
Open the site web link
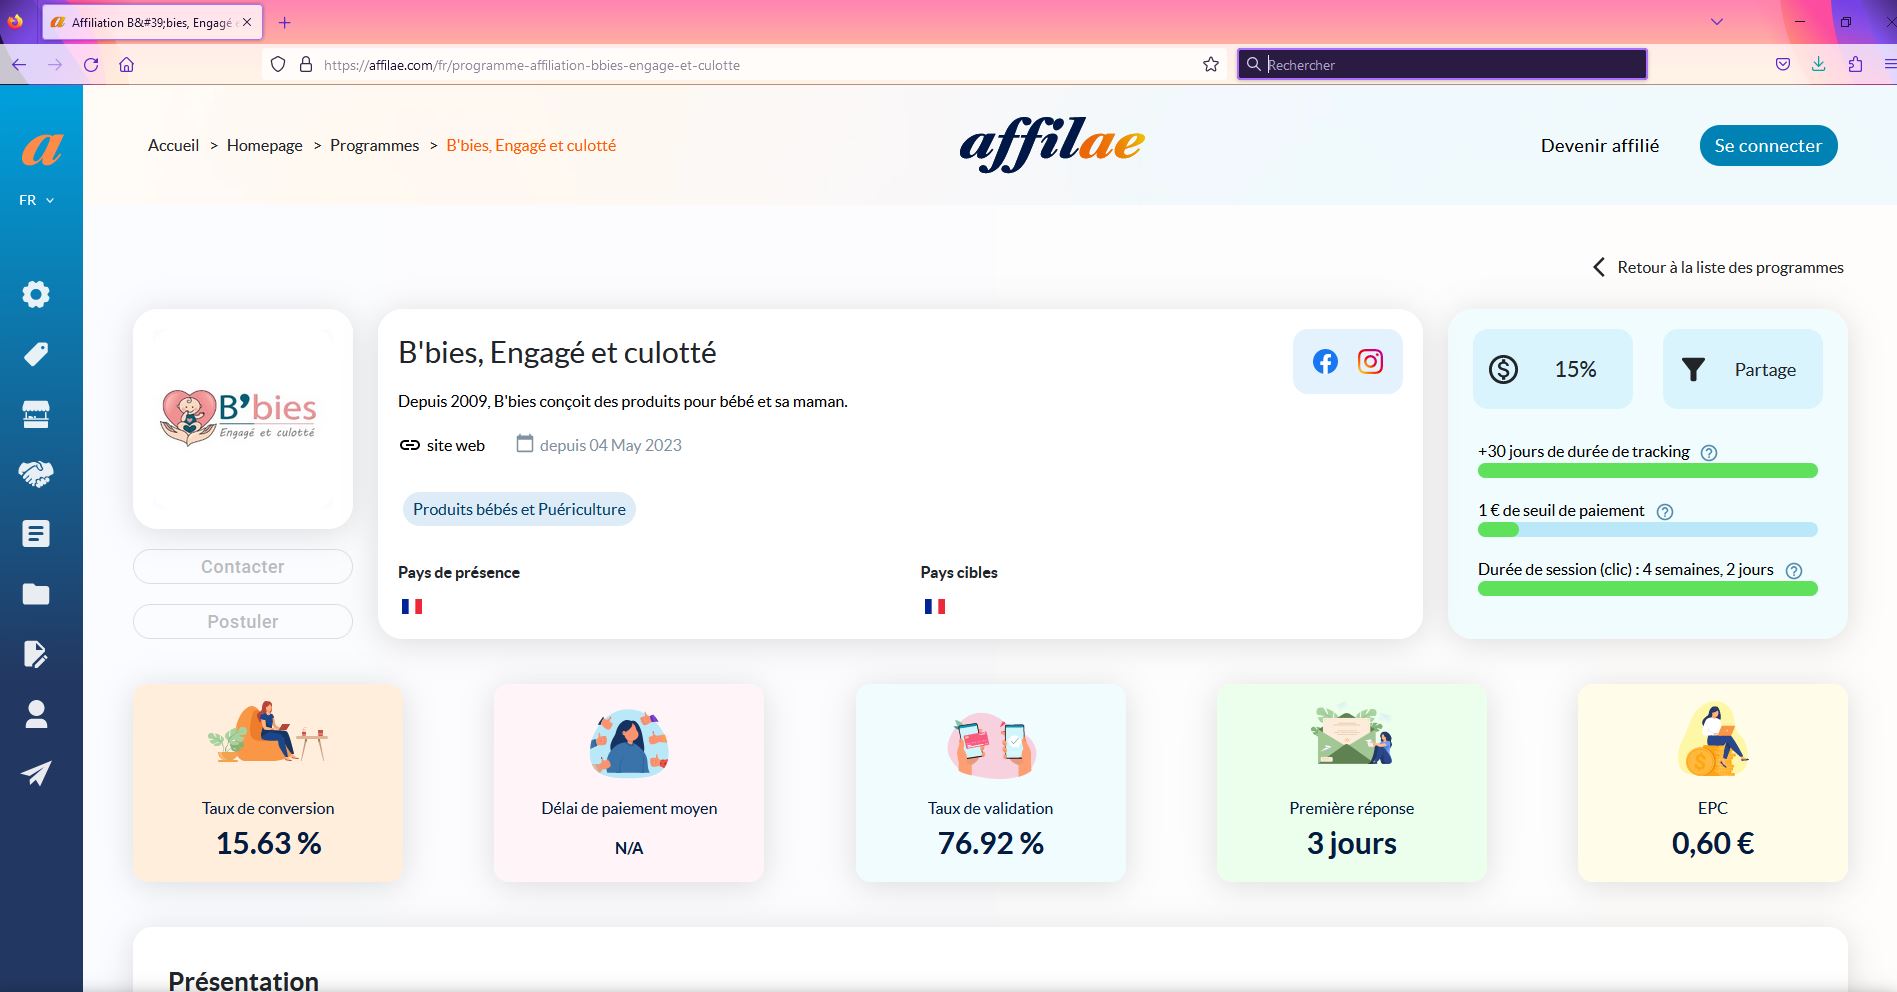pos(441,445)
